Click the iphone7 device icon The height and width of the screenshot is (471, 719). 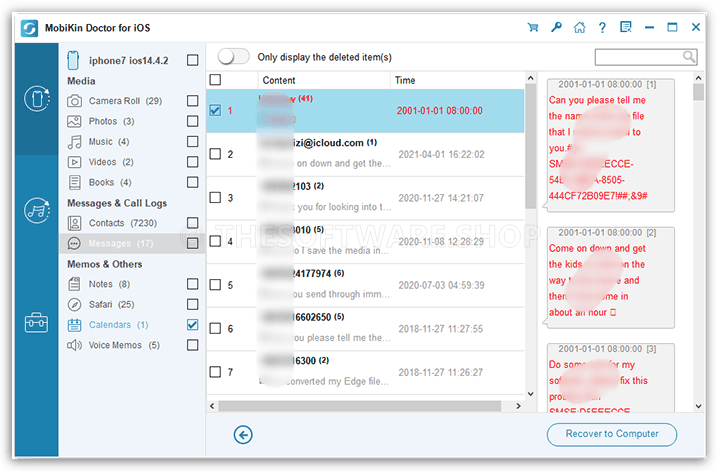[x=73, y=60]
